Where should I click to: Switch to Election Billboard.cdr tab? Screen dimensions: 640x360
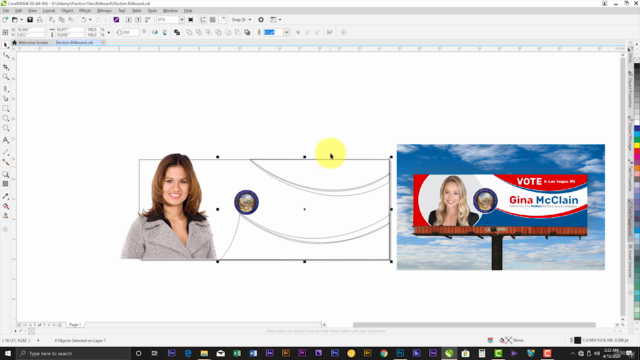click(74, 42)
